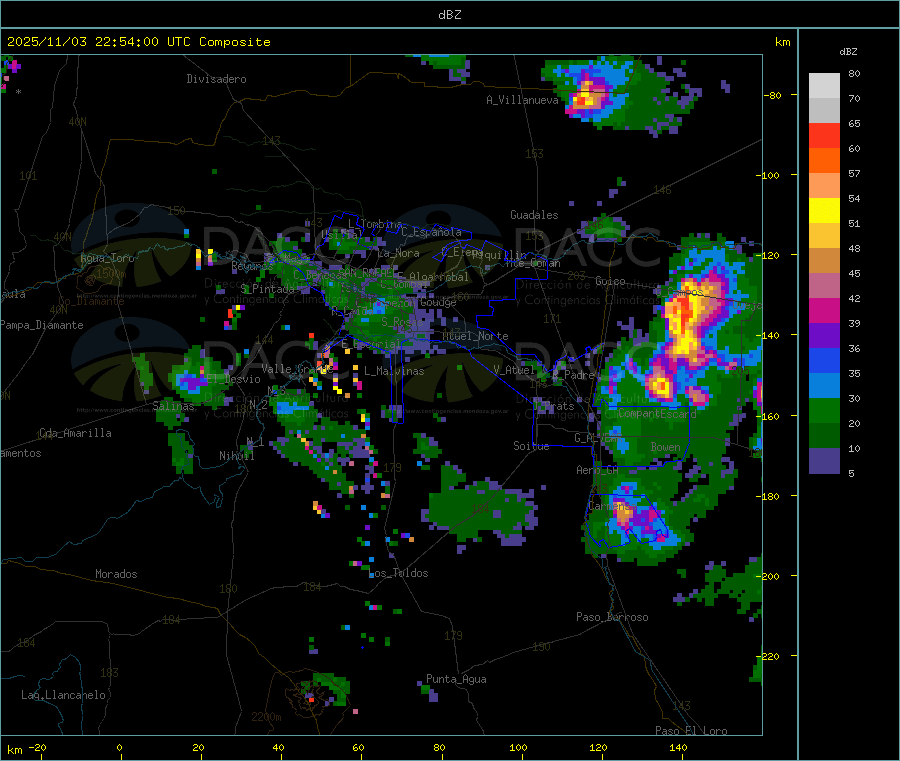Image resolution: width=900 pixels, height=761 pixels.
Task: Click the Punta_Agua map label
Action: pyautogui.click(x=456, y=679)
